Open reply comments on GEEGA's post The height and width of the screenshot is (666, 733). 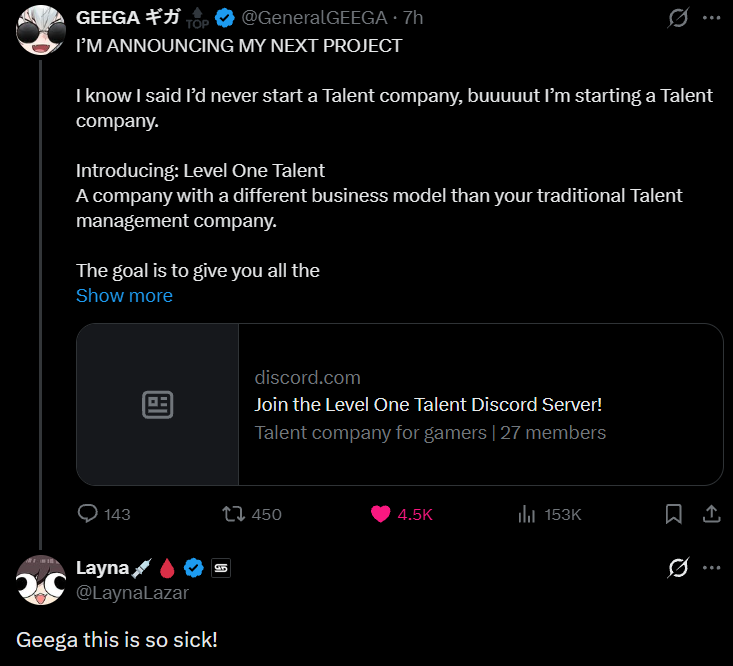(x=104, y=514)
